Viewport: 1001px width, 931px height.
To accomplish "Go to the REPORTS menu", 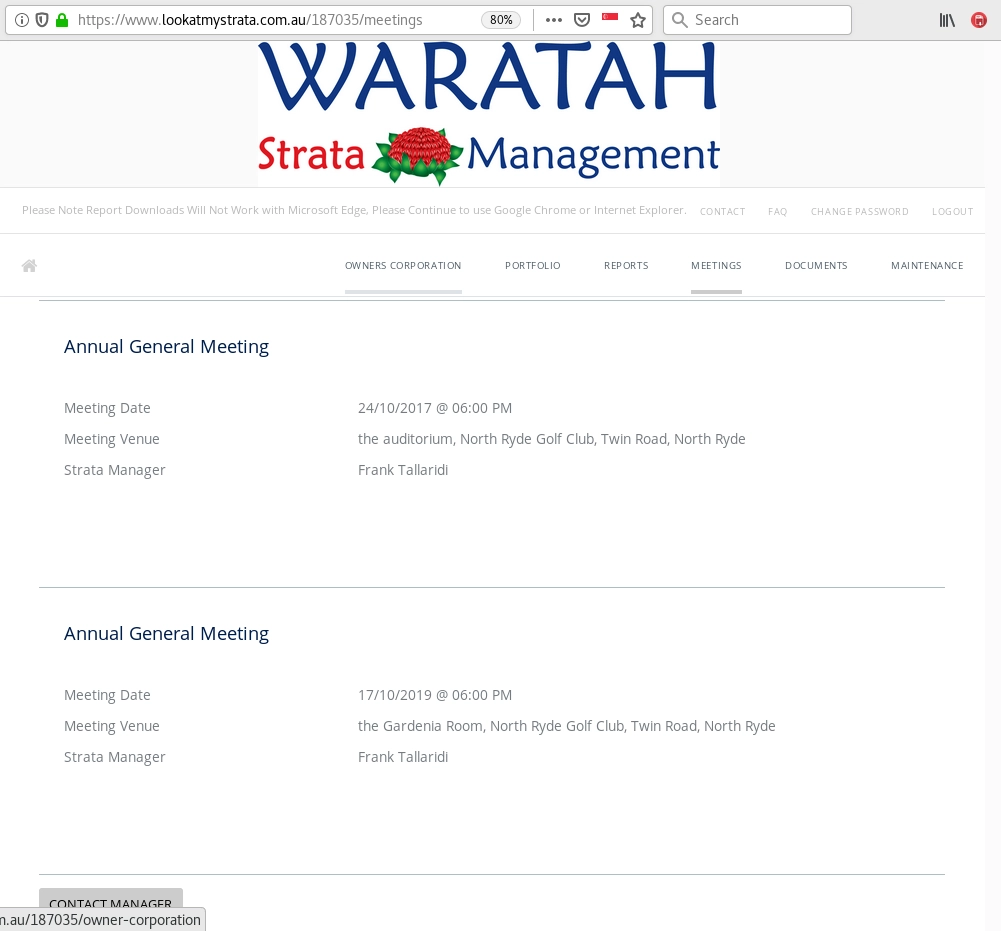I will coord(626,266).
